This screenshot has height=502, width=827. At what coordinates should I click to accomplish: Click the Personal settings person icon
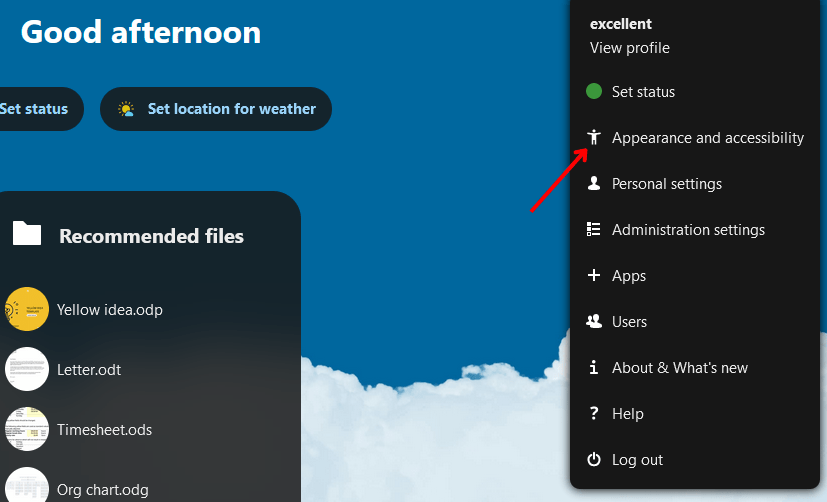(594, 184)
